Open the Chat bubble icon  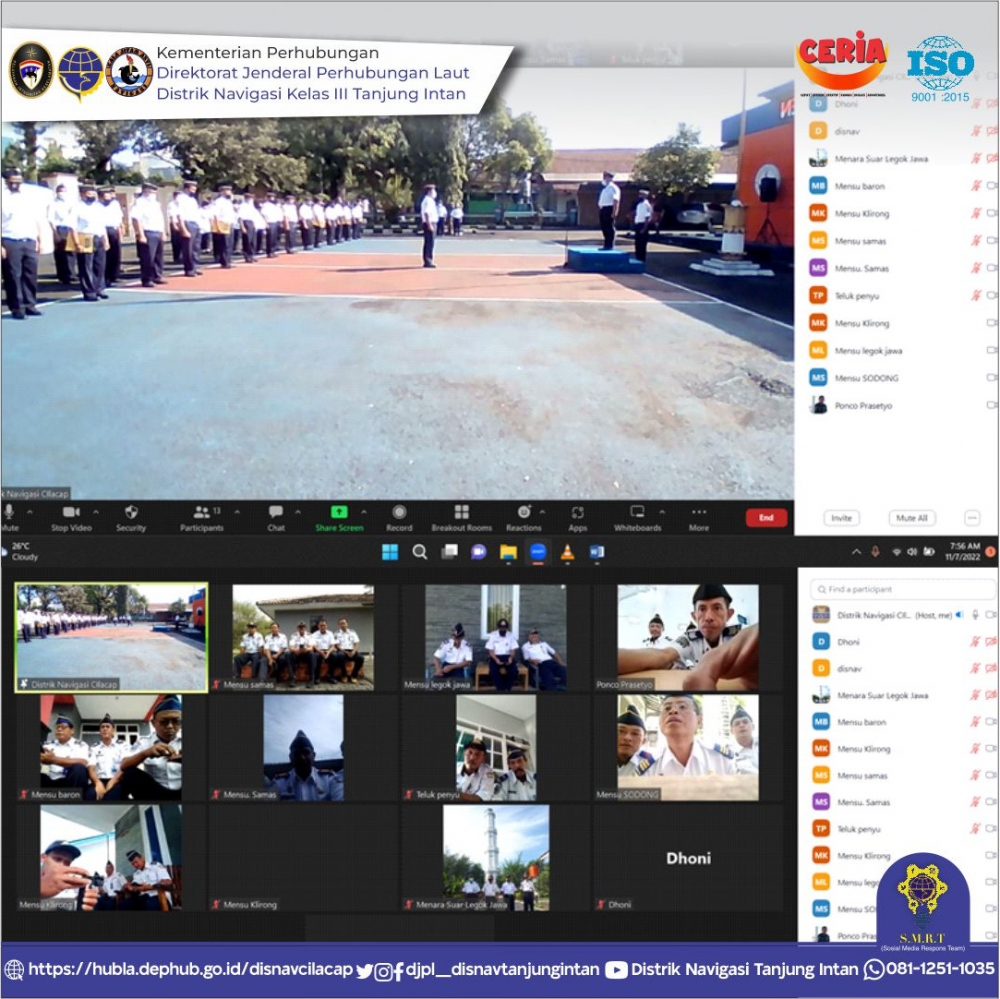point(276,512)
